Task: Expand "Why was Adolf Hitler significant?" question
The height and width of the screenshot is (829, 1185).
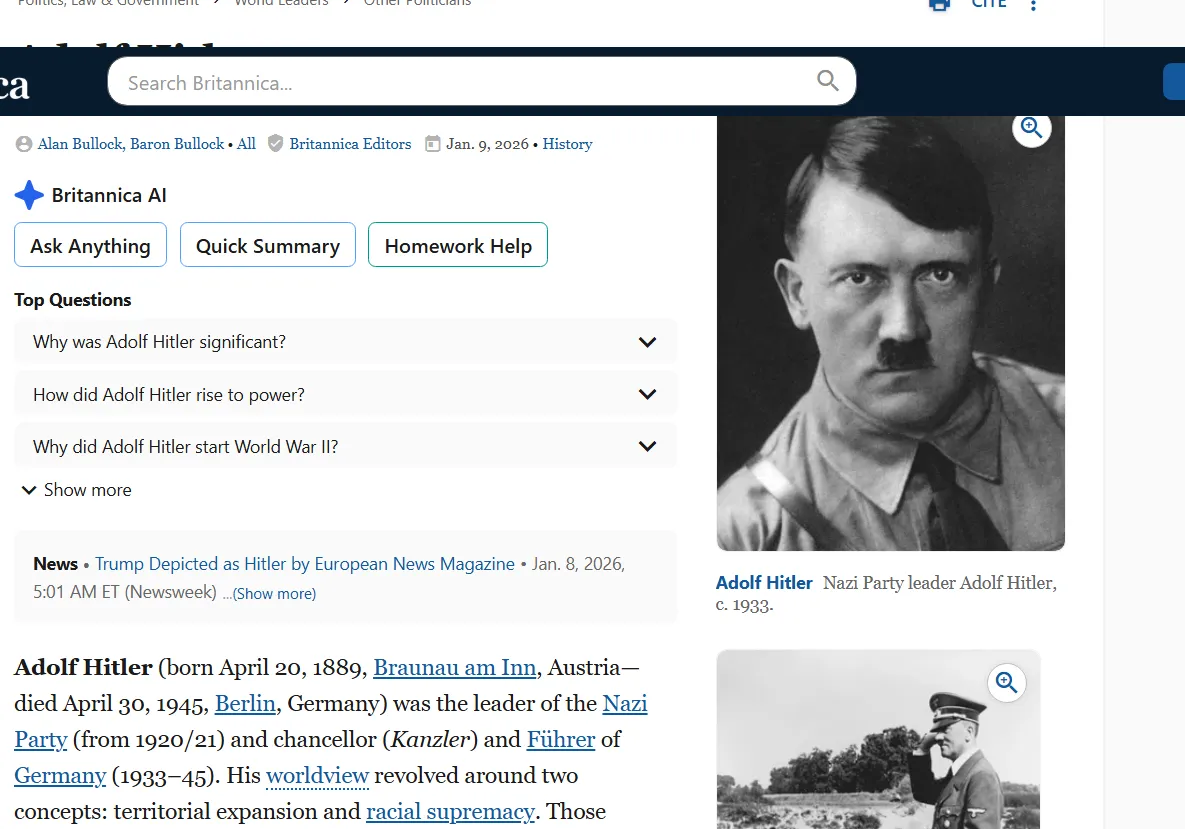Action: 646,342
